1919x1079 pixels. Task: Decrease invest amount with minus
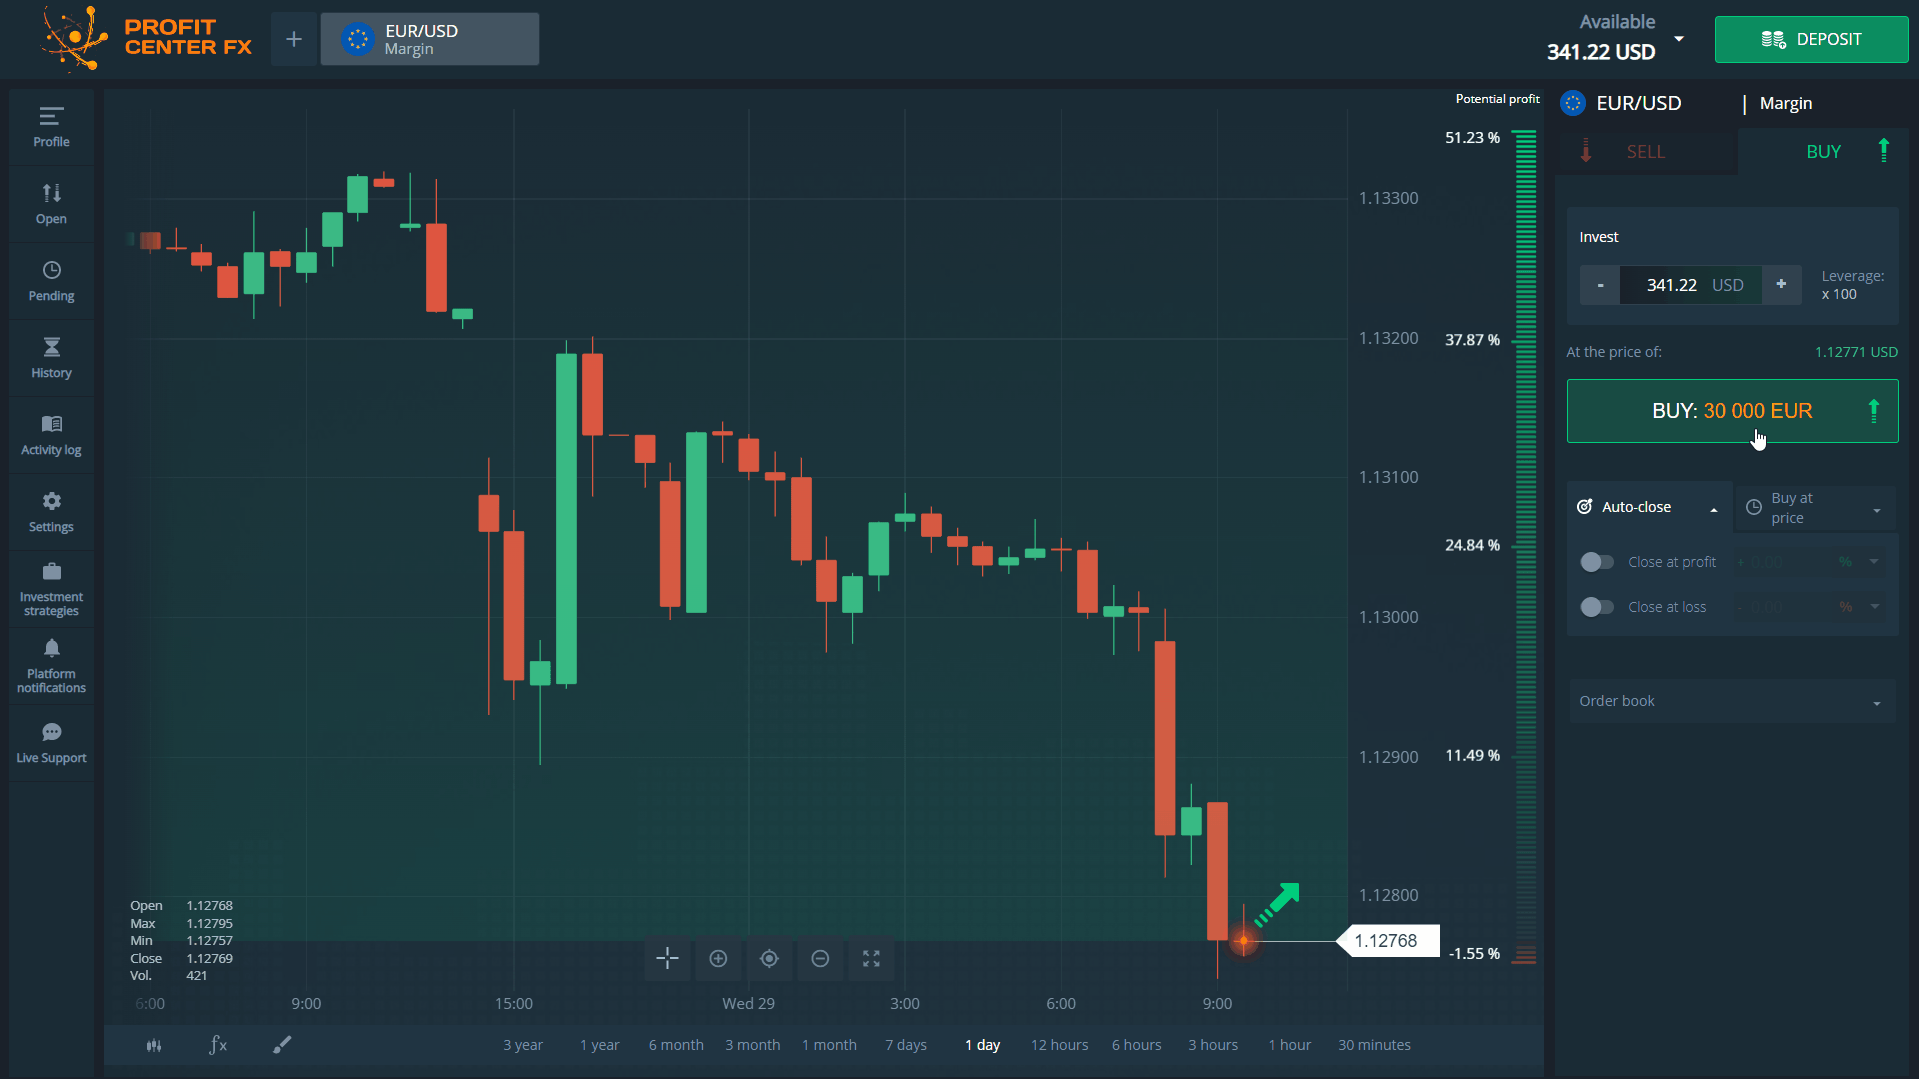(x=1600, y=285)
